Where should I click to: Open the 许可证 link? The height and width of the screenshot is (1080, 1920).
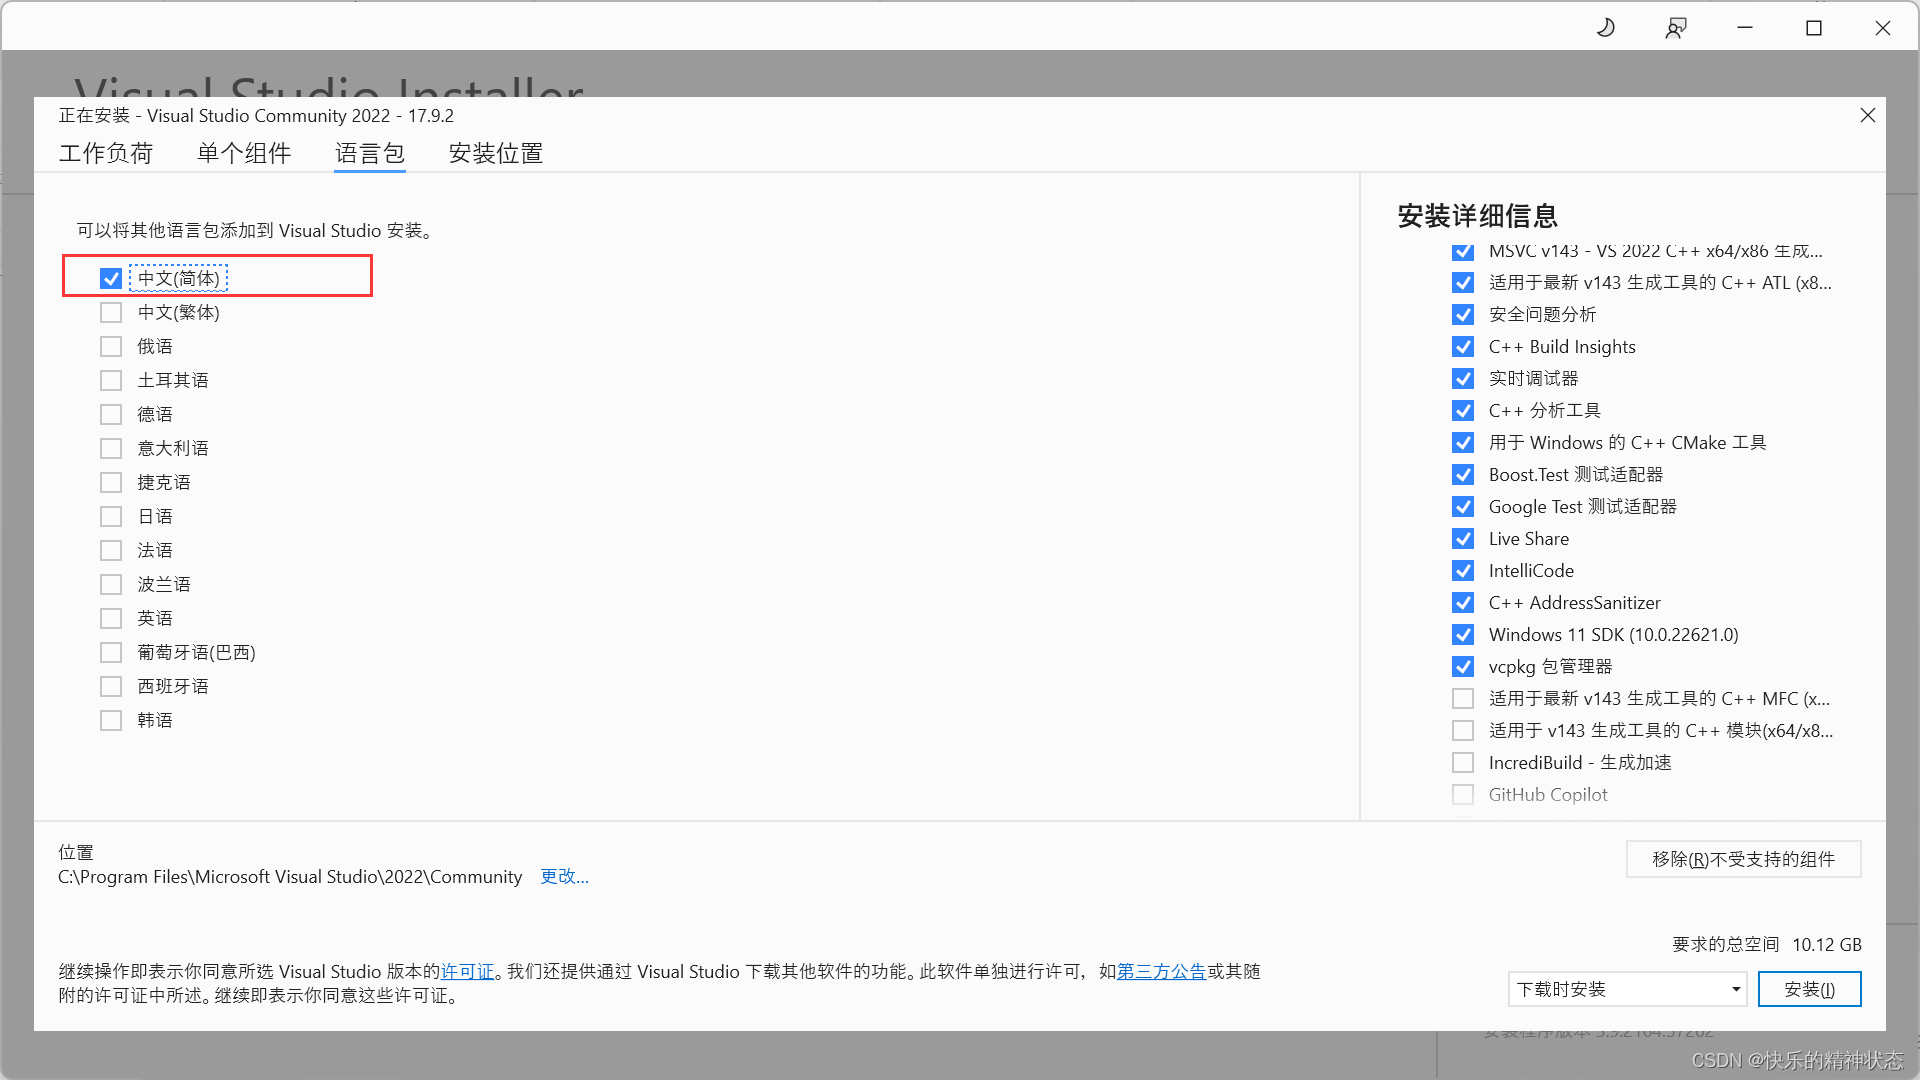click(467, 971)
